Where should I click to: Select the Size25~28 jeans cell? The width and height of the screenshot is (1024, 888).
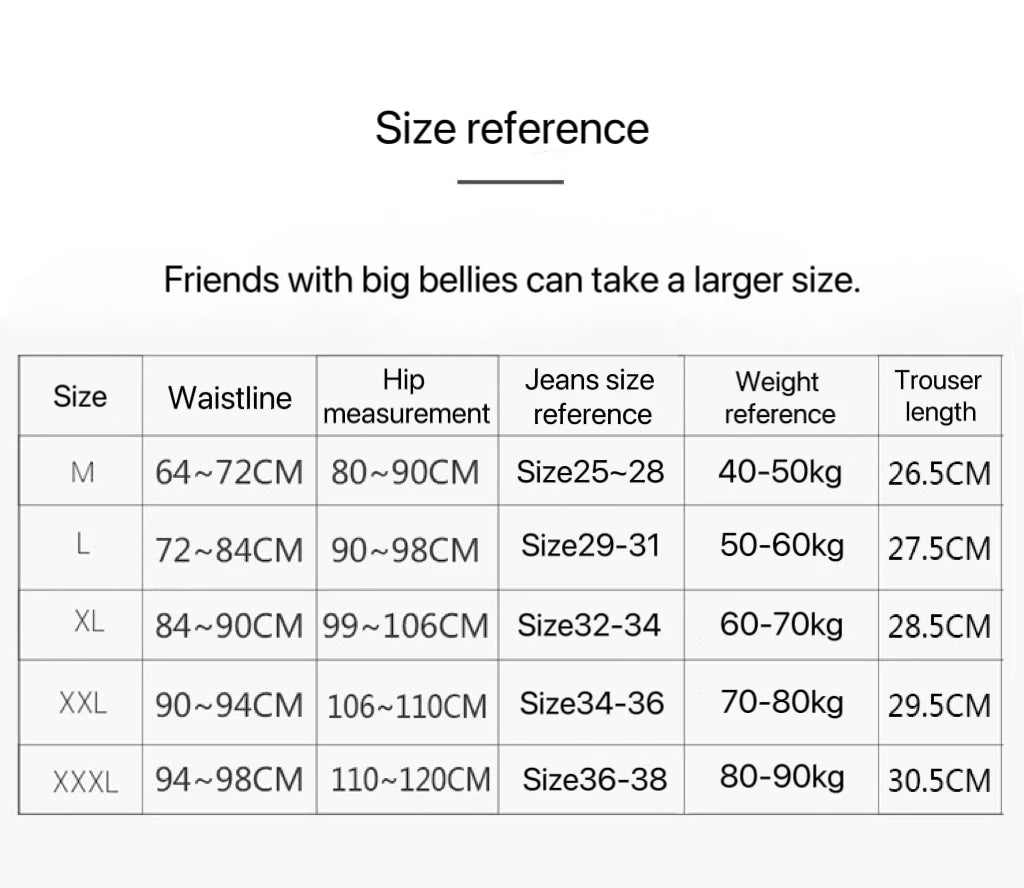(590, 472)
